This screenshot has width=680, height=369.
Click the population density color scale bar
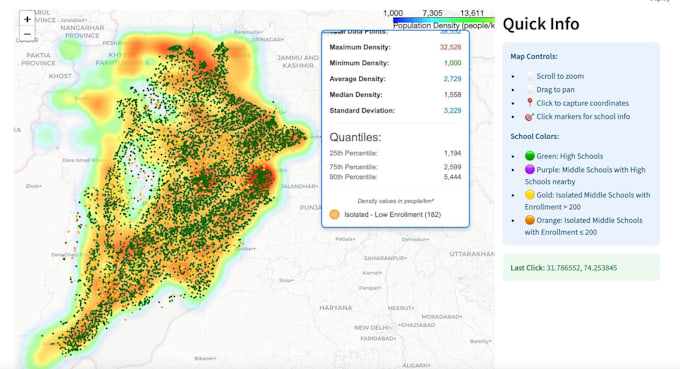click(x=443, y=20)
